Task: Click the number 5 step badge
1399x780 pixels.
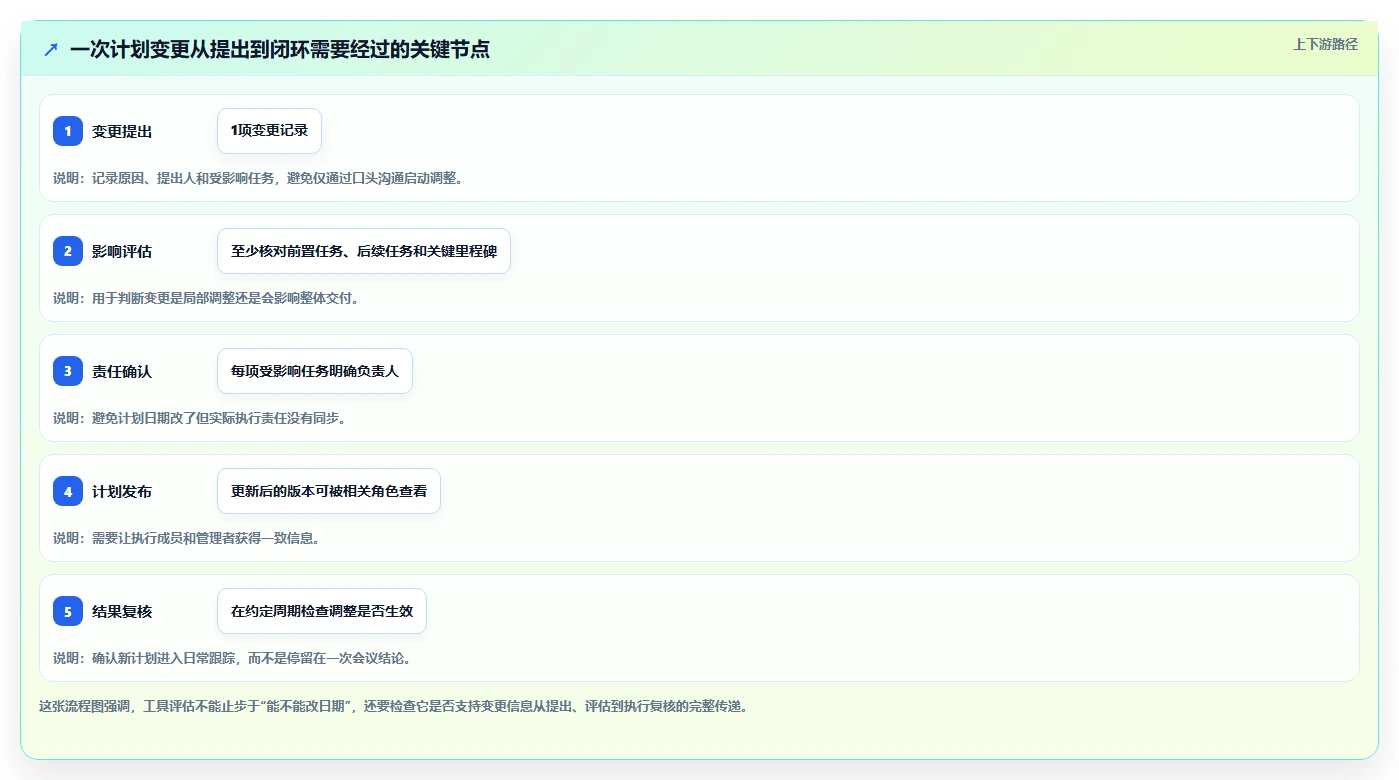Action: coord(68,611)
